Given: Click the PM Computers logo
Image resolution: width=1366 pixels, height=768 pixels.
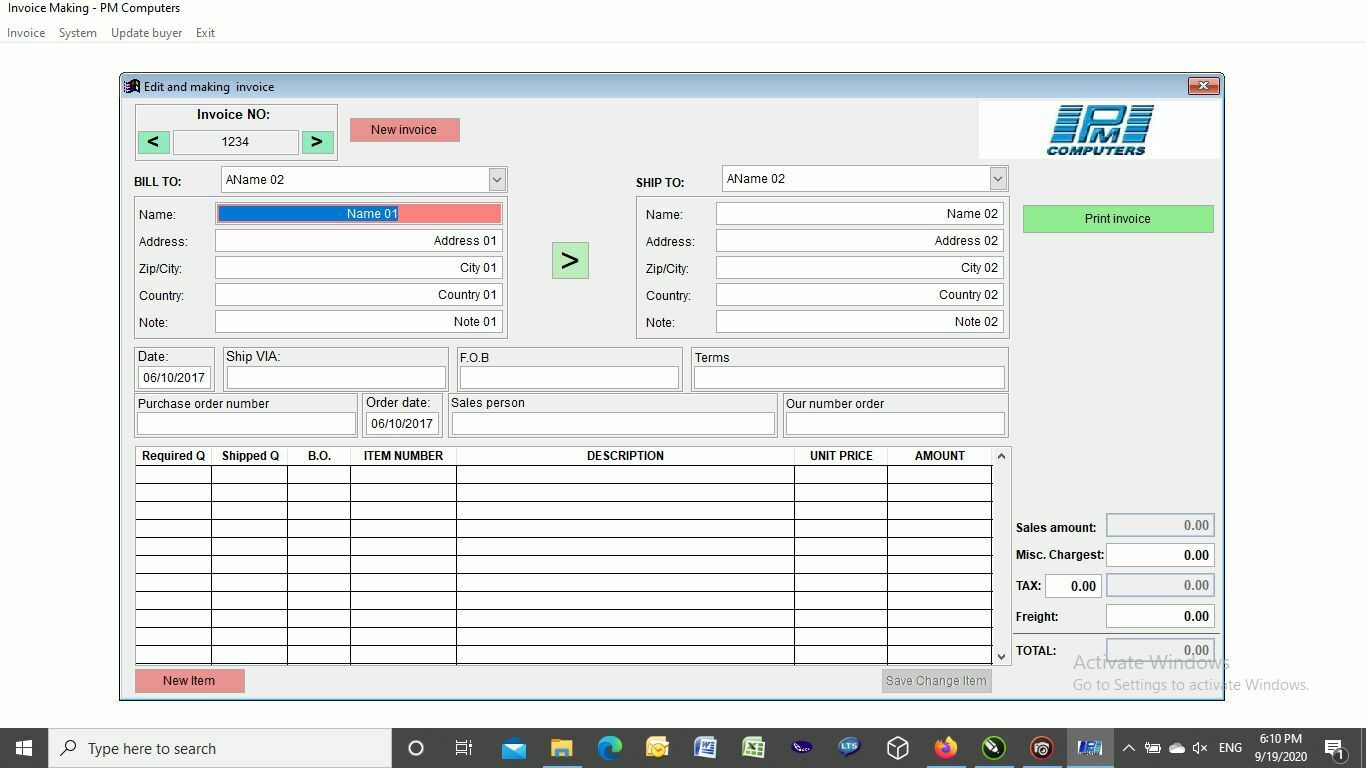Looking at the screenshot, I should click(1099, 130).
